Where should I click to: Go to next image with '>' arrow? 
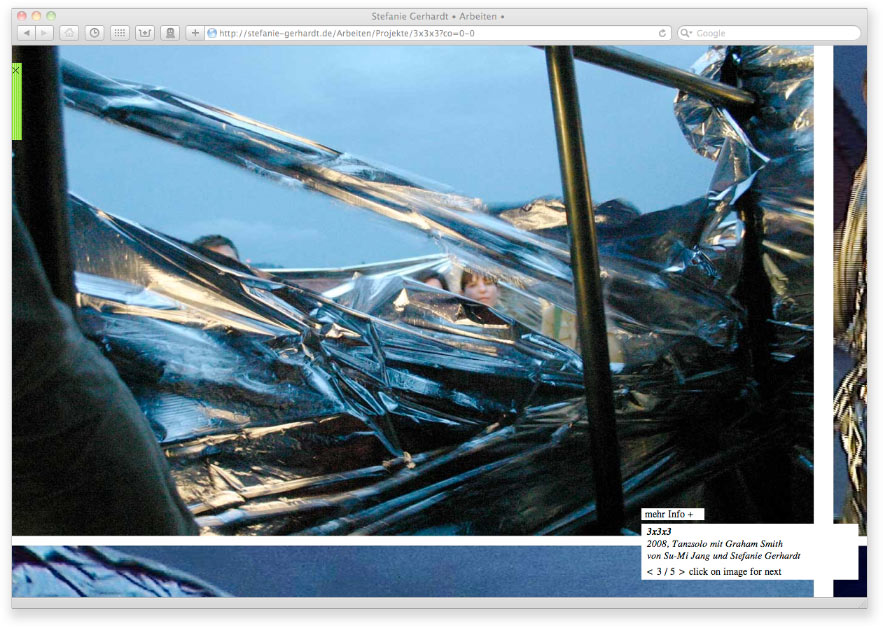682,572
